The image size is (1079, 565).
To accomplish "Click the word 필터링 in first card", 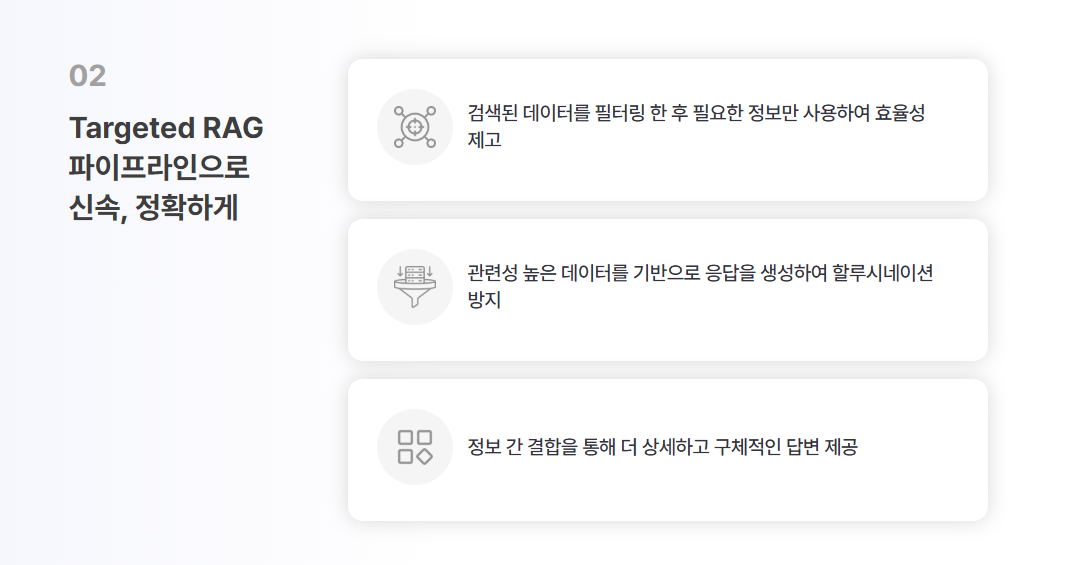I will coord(619,113).
